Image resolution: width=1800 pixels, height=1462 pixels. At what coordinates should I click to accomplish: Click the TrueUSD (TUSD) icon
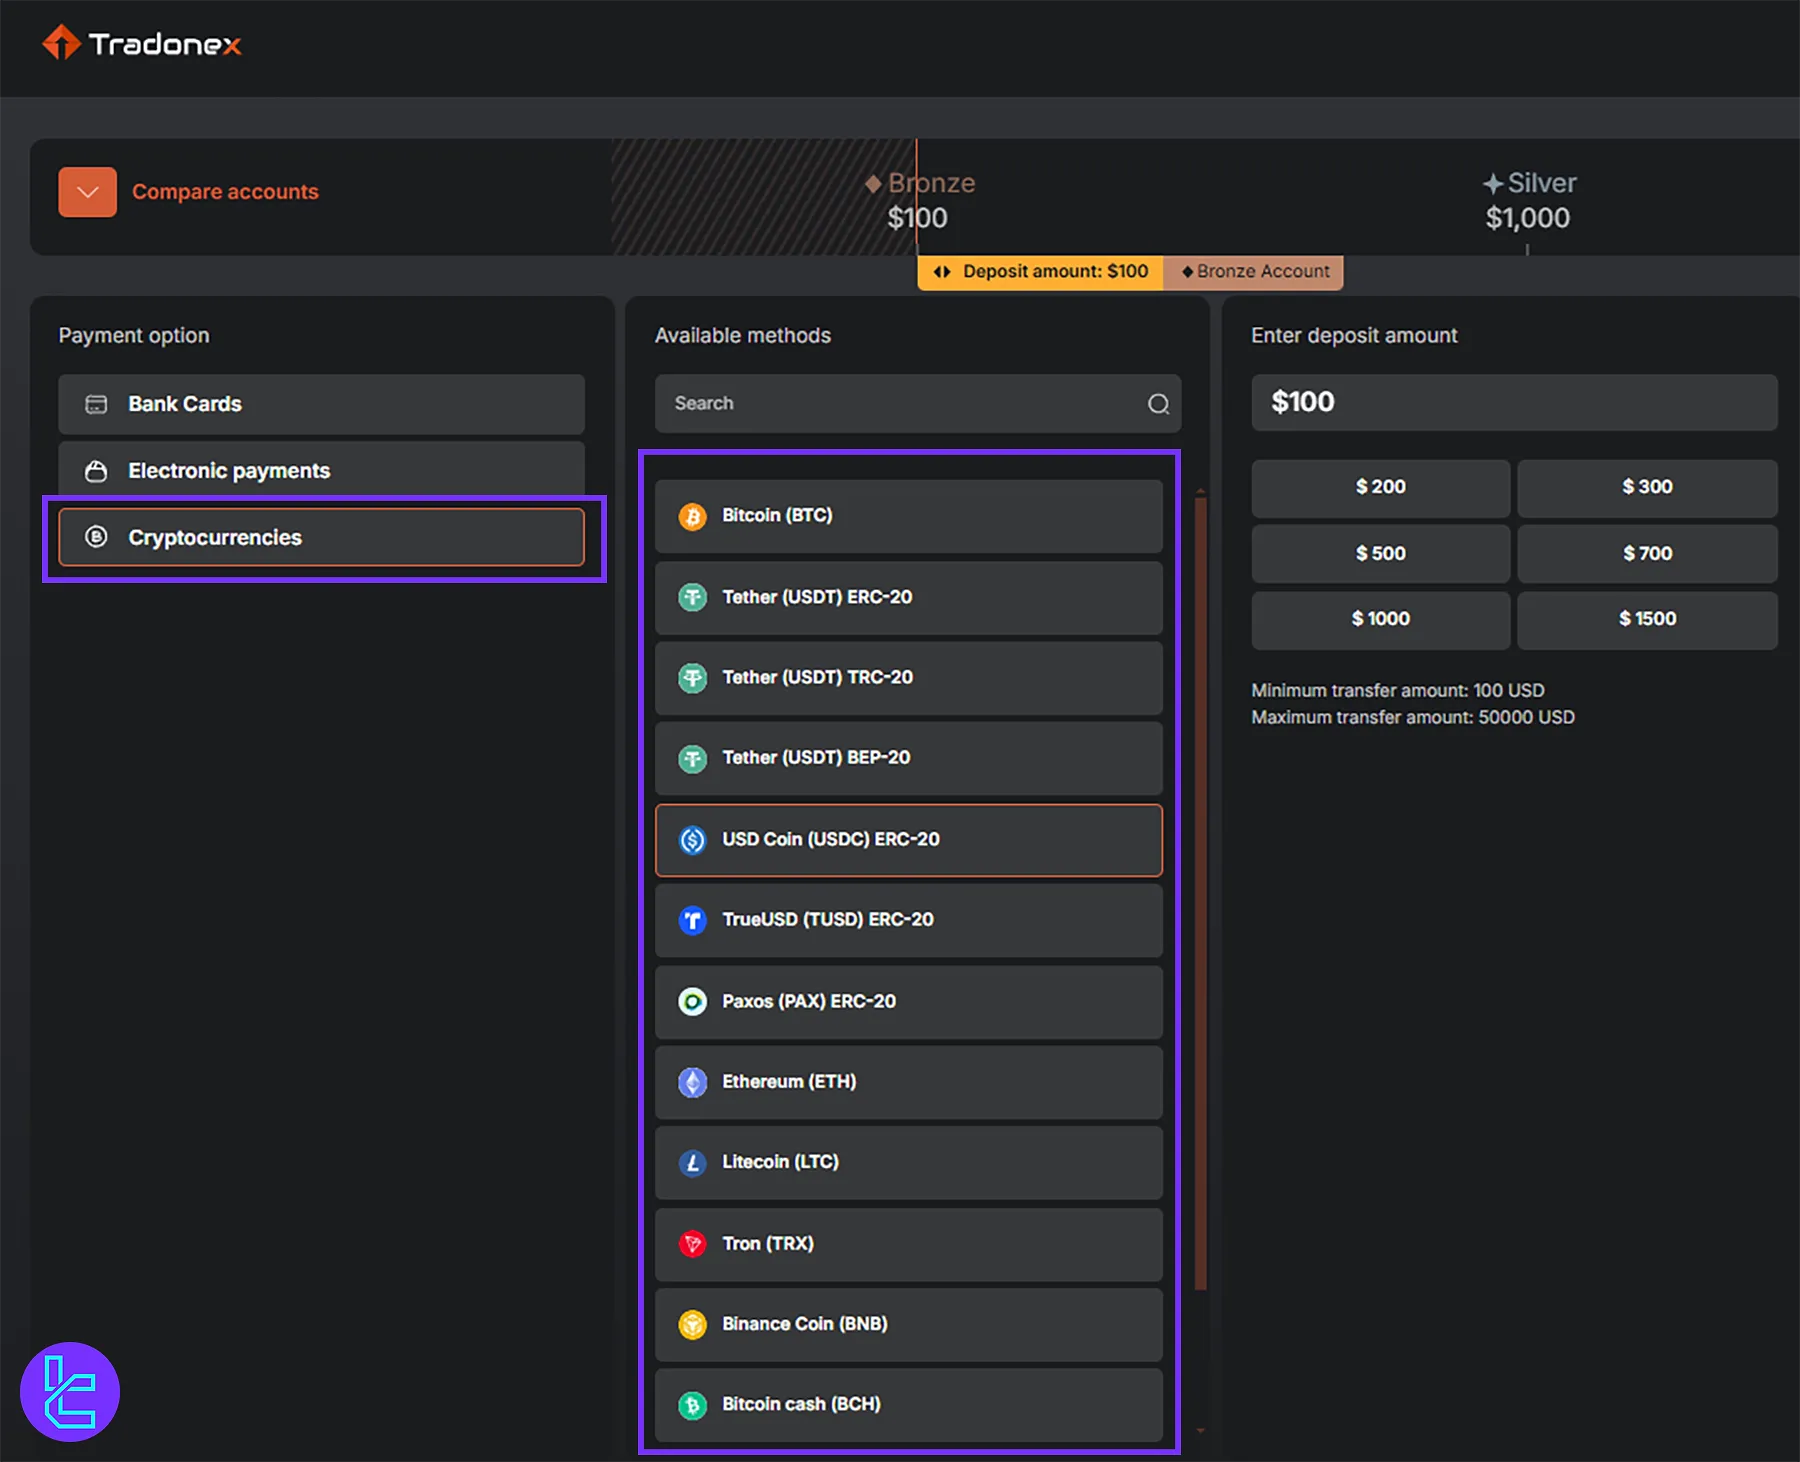(x=693, y=920)
